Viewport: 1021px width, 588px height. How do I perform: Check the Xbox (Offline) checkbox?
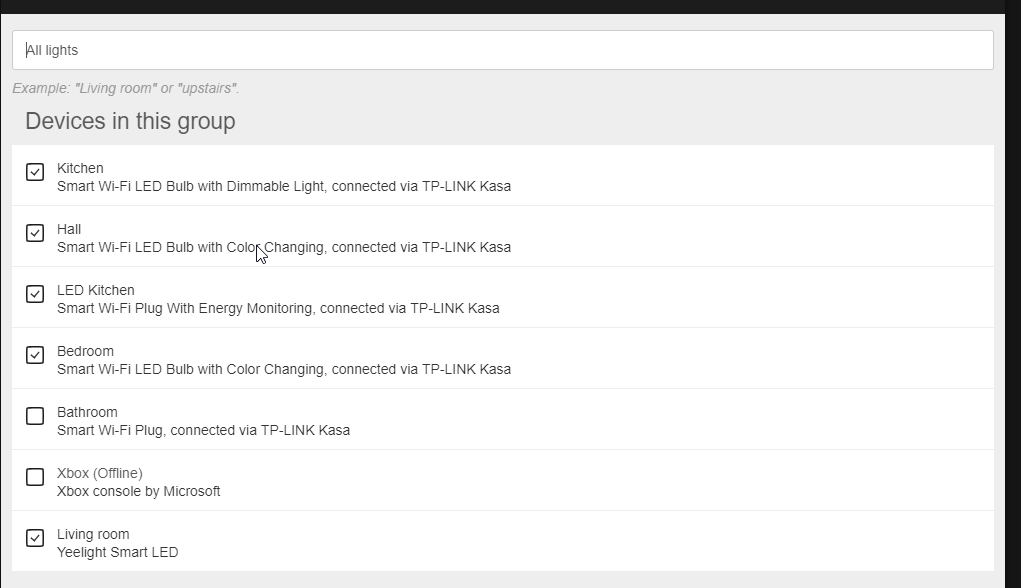click(x=35, y=477)
